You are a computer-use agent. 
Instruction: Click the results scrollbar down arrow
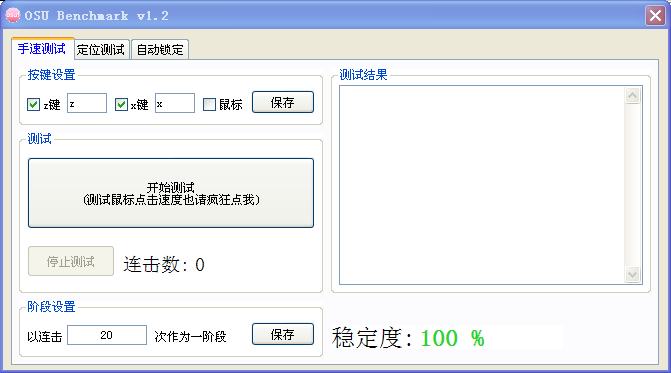(x=632, y=274)
